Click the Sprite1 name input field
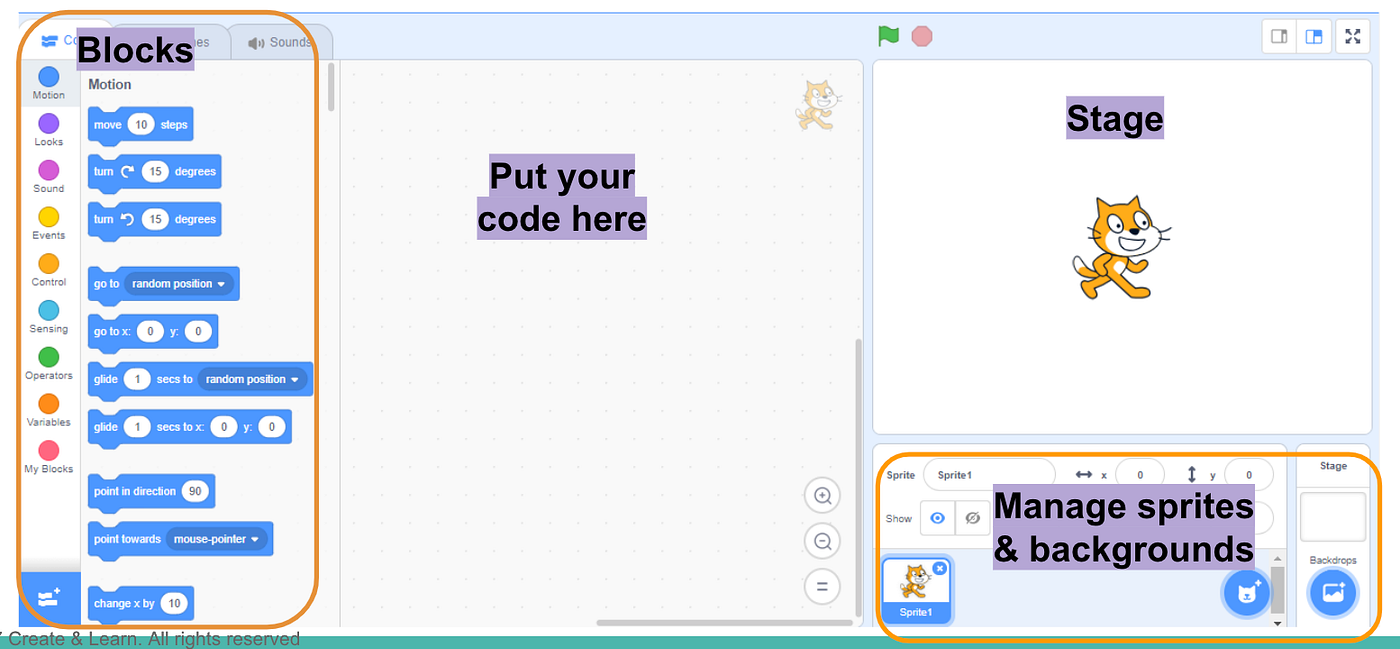Viewport: 1400px width, 649px height. 988,473
